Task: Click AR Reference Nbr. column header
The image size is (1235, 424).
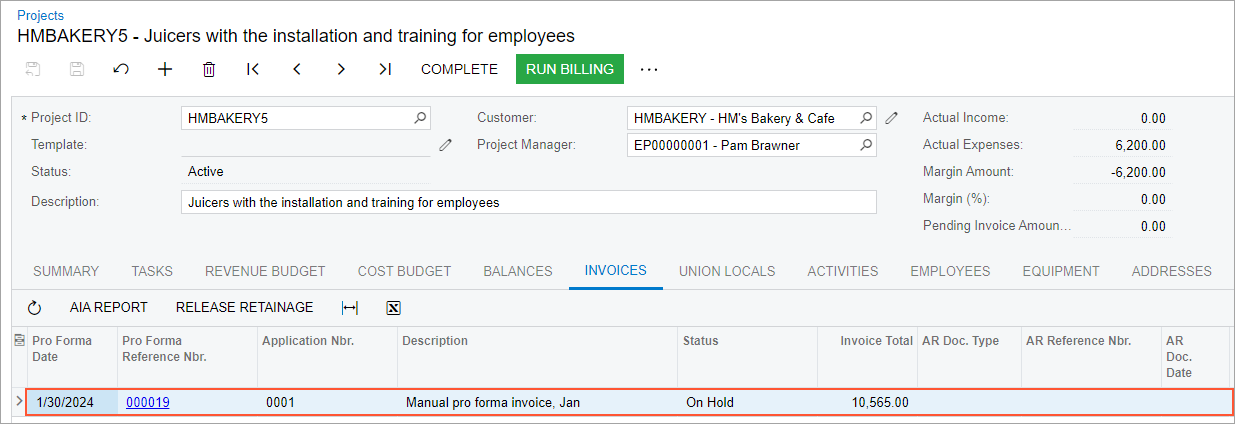Action: [1092, 355]
